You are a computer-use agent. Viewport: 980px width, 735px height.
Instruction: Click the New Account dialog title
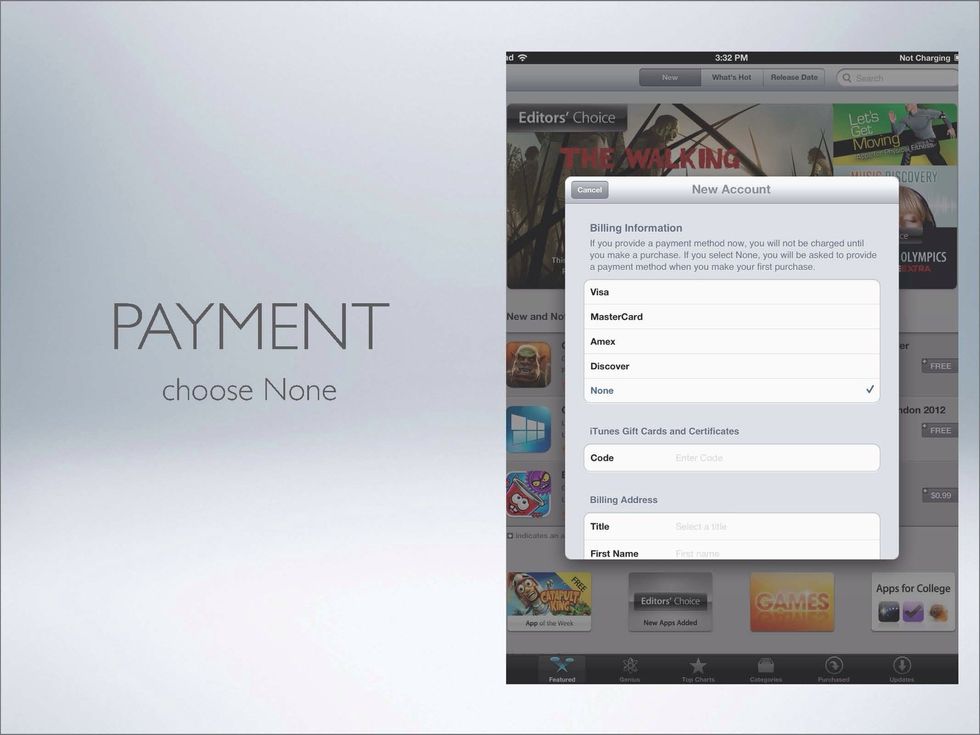[x=731, y=189]
